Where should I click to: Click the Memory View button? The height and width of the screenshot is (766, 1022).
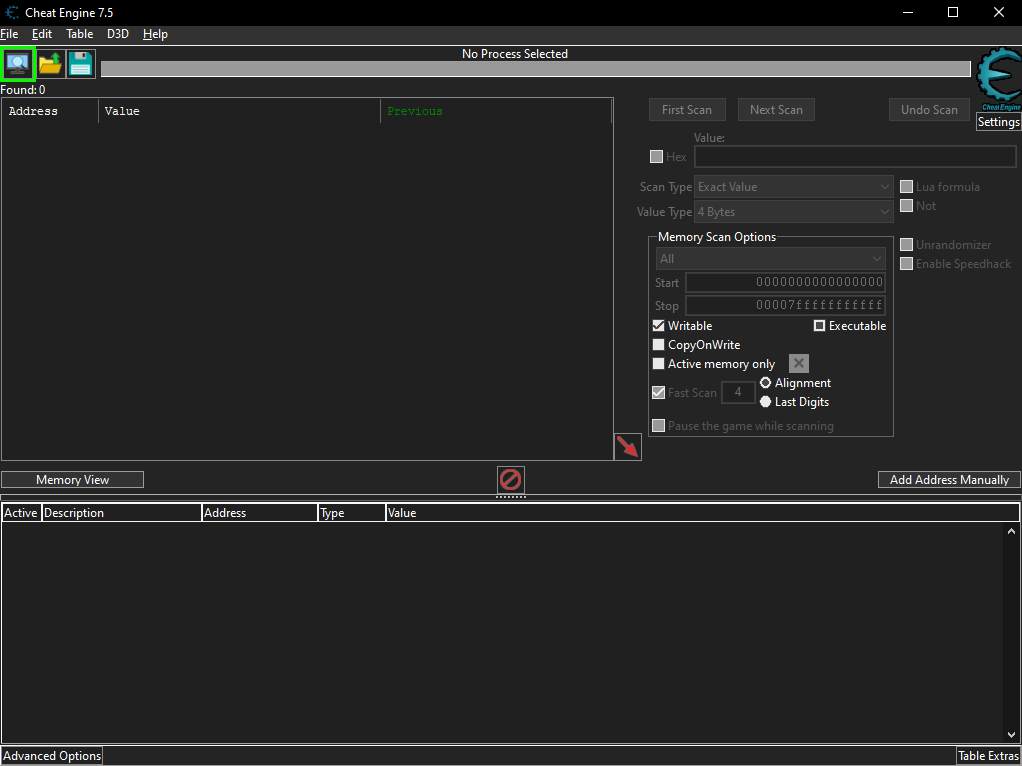click(x=72, y=480)
